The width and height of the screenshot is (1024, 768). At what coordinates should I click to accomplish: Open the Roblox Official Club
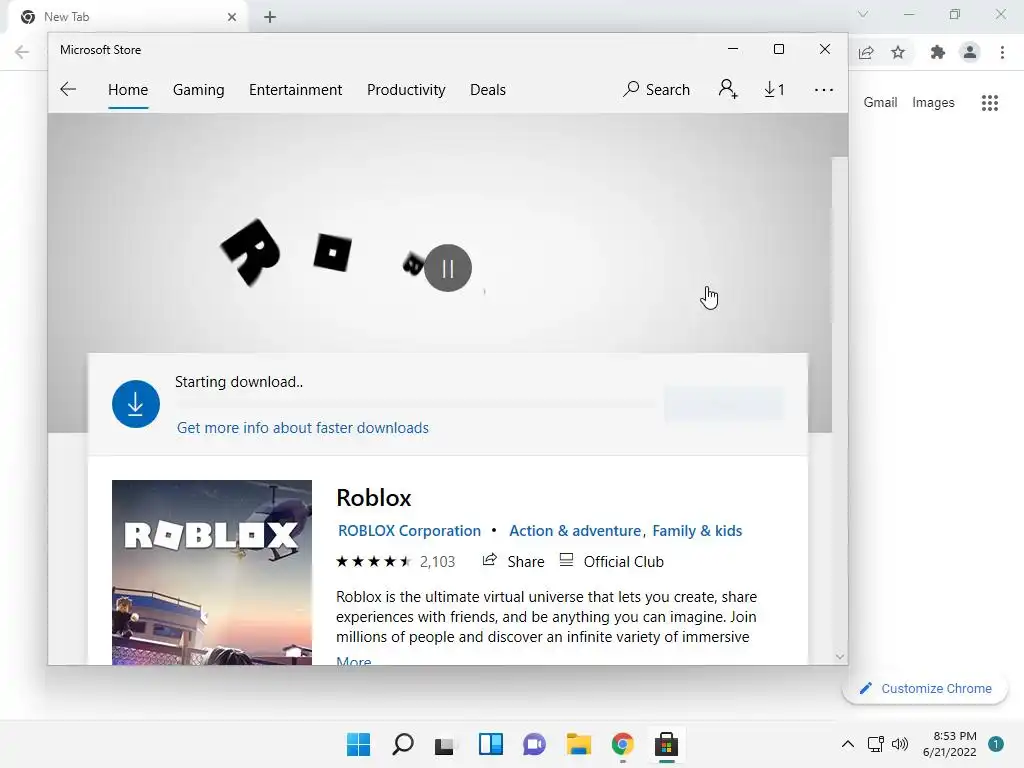[612, 562]
